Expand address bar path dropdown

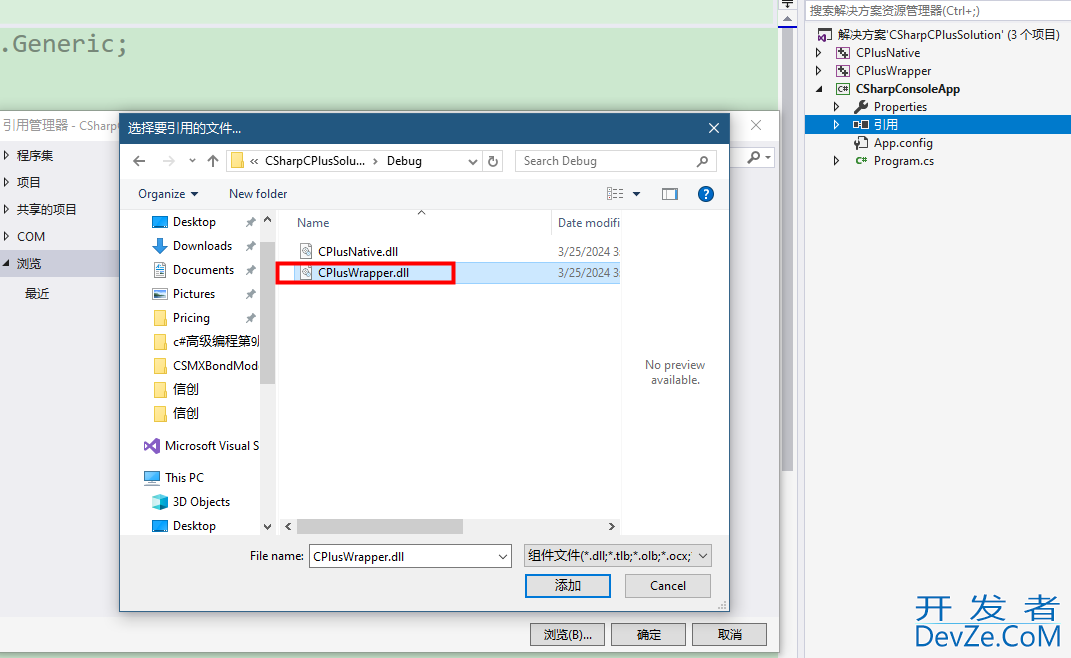[x=472, y=161]
